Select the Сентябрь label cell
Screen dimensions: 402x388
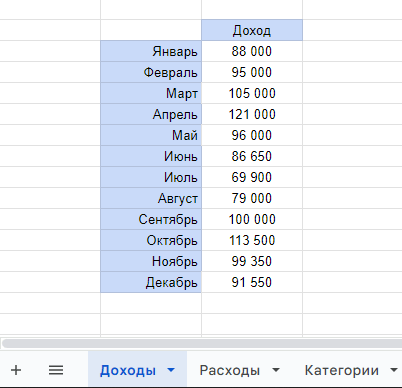point(151,219)
